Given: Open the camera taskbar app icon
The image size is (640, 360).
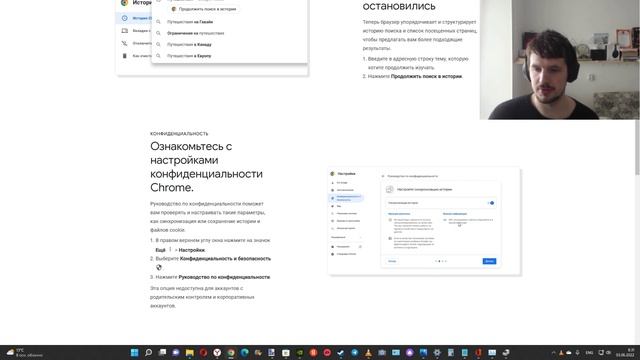Looking at the screenshot, I should click(x=382, y=353).
